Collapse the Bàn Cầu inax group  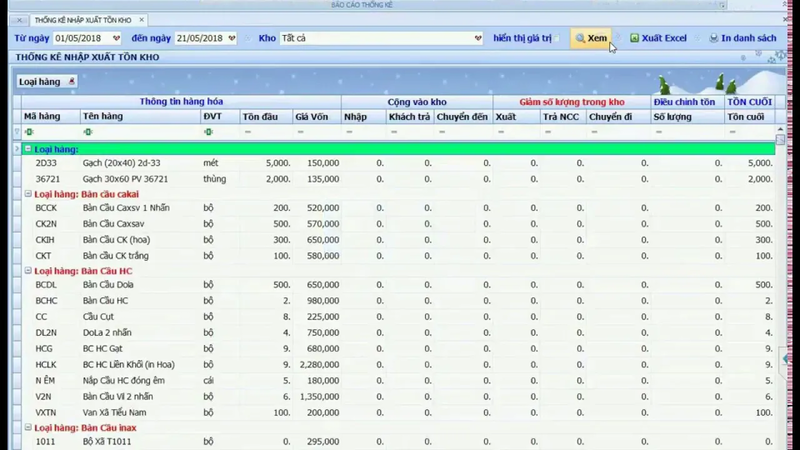click(x=28, y=428)
